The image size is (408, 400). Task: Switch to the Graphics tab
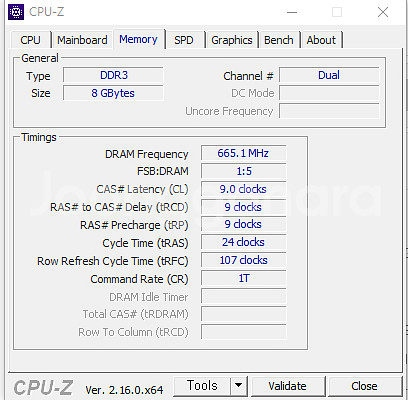click(232, 40)
